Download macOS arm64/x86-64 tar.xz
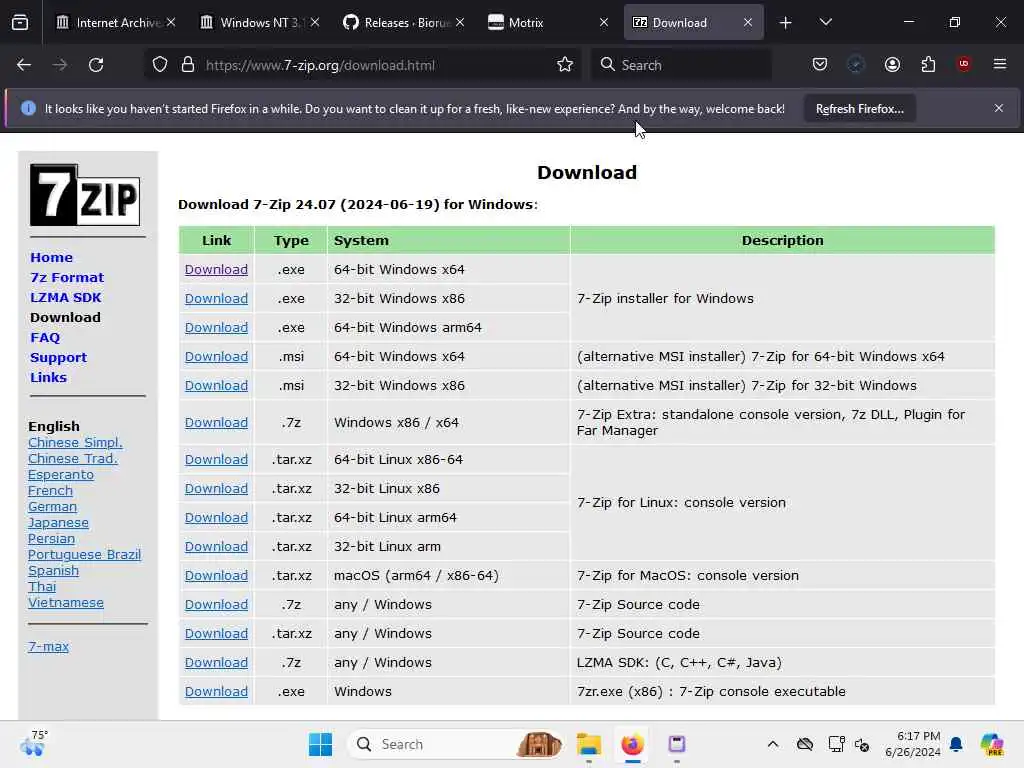Viewport: 1024px width, 768px height. click(x=216, y=575)
